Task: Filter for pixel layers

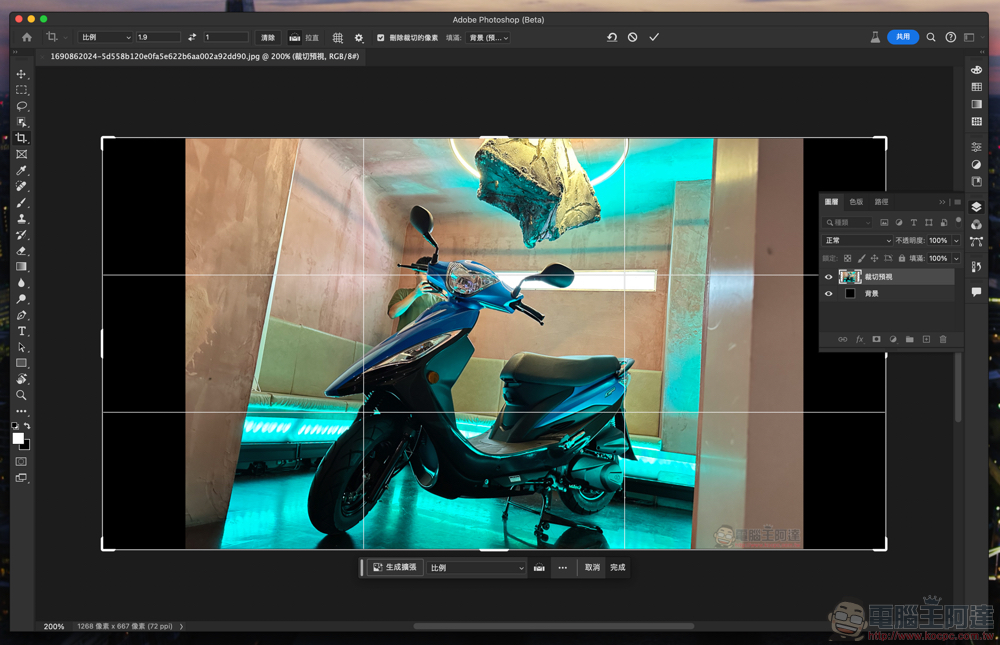Action: tap(884, 222)
